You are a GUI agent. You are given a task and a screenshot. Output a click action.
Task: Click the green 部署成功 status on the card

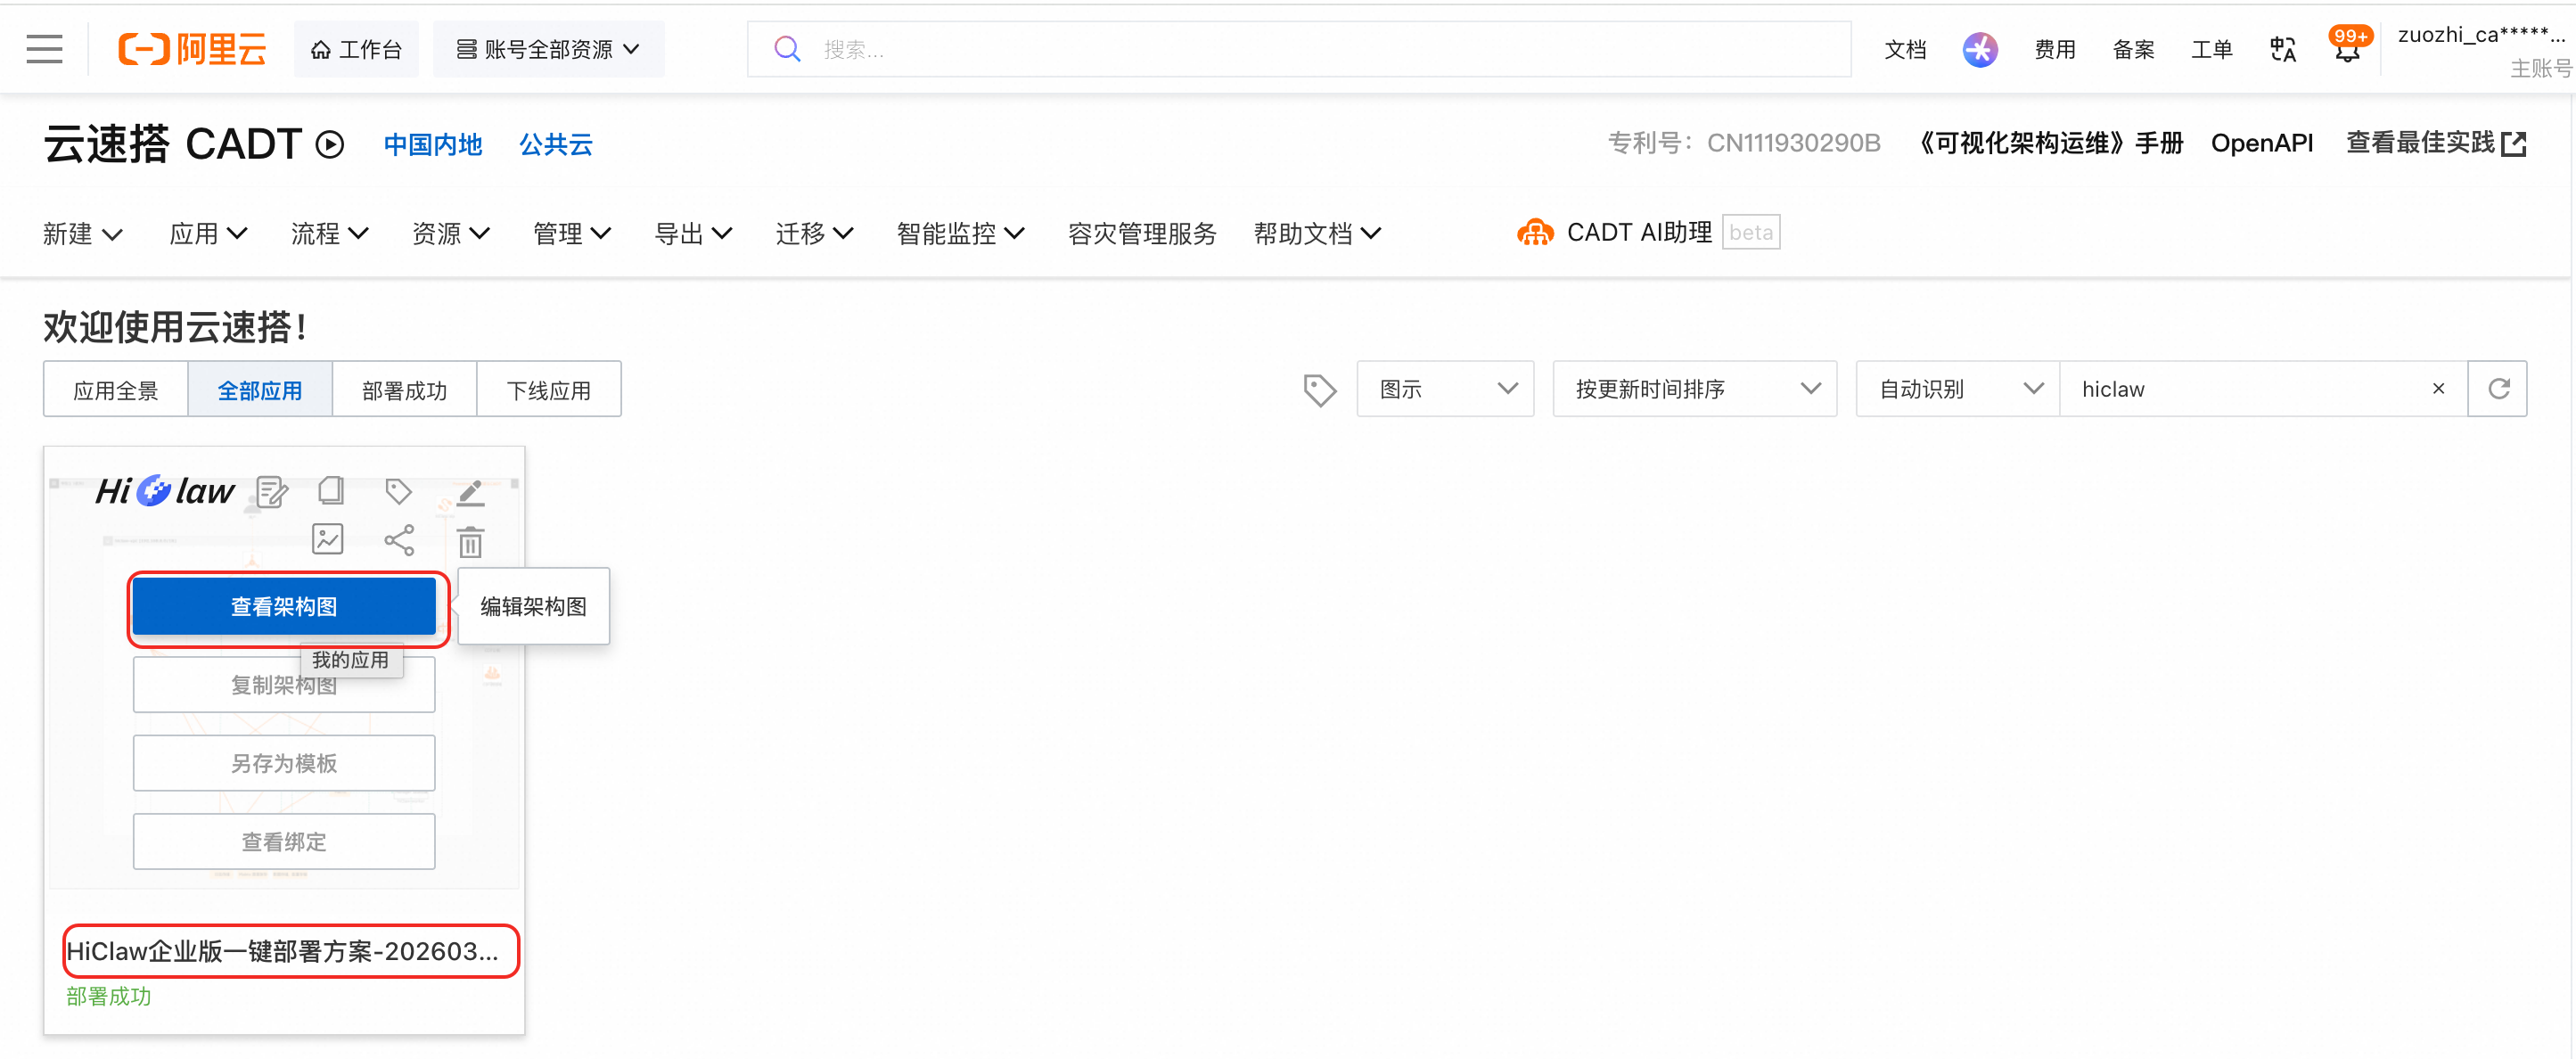[x=109, y=997]
